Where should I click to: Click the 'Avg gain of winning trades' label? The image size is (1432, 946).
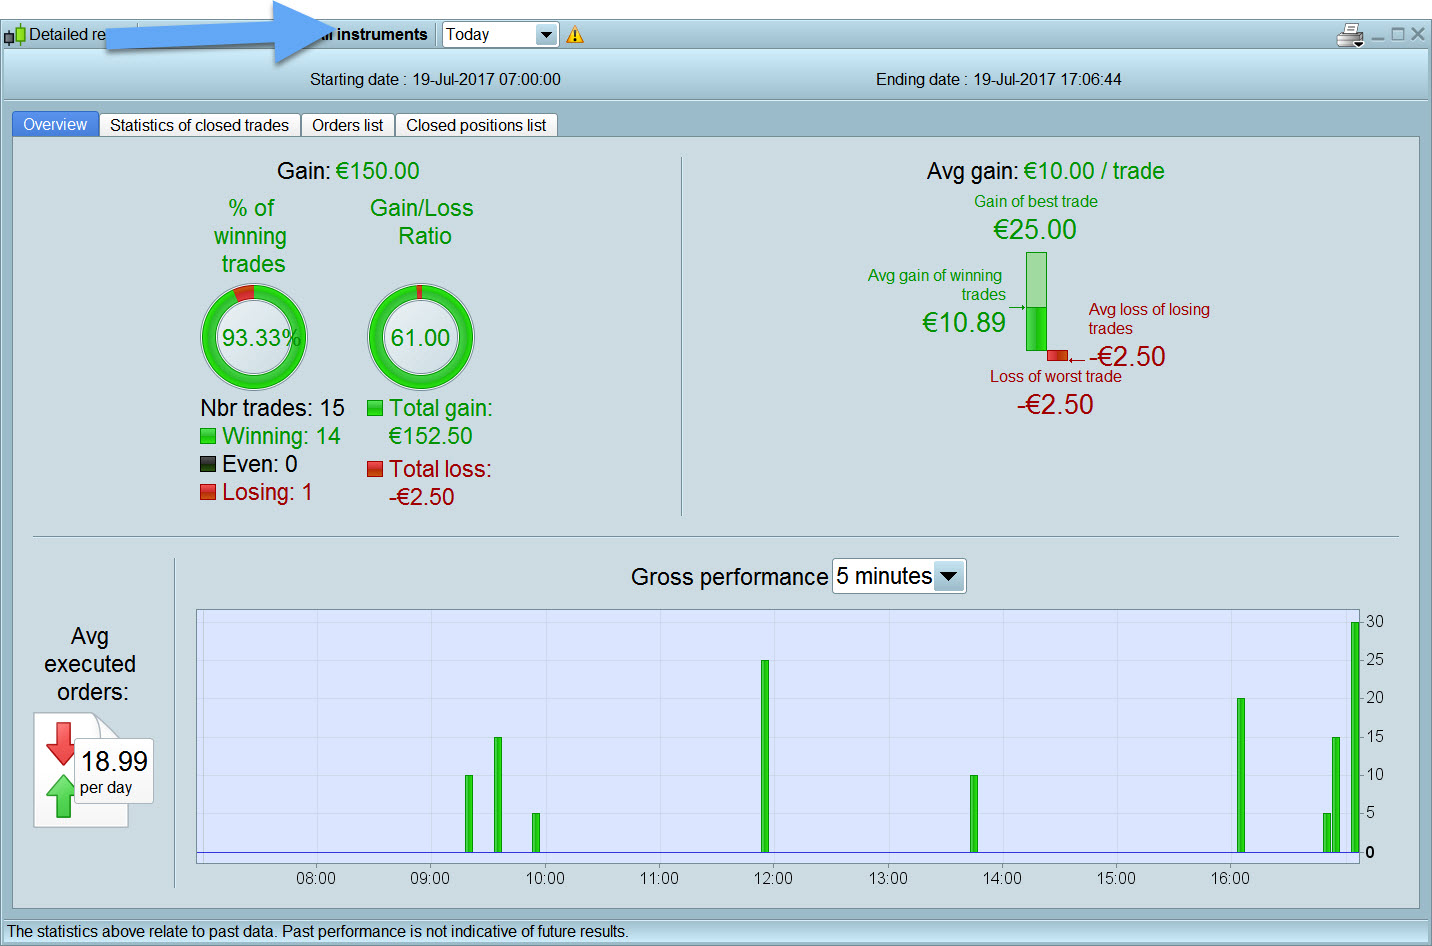936,285
